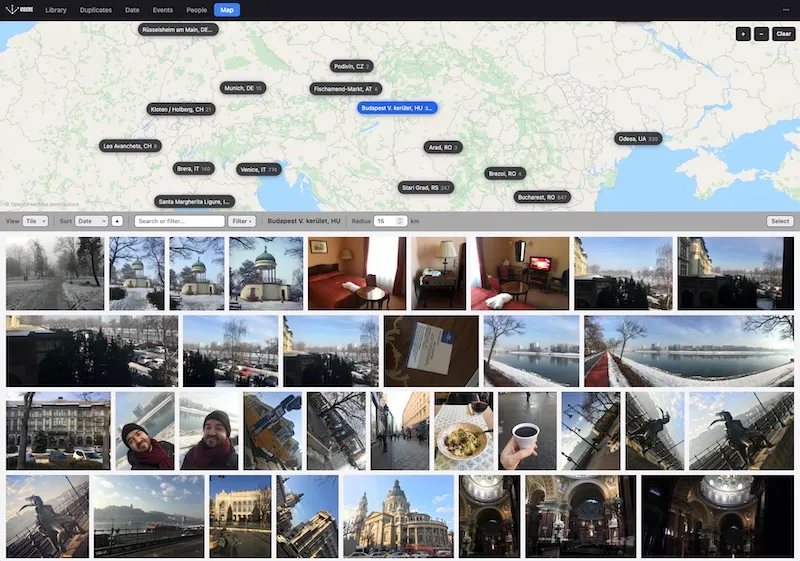Open the bedside lamp and phone photo
Image resolution: width=800 pixels, height=561 pixels.
(x=439, y=273)
